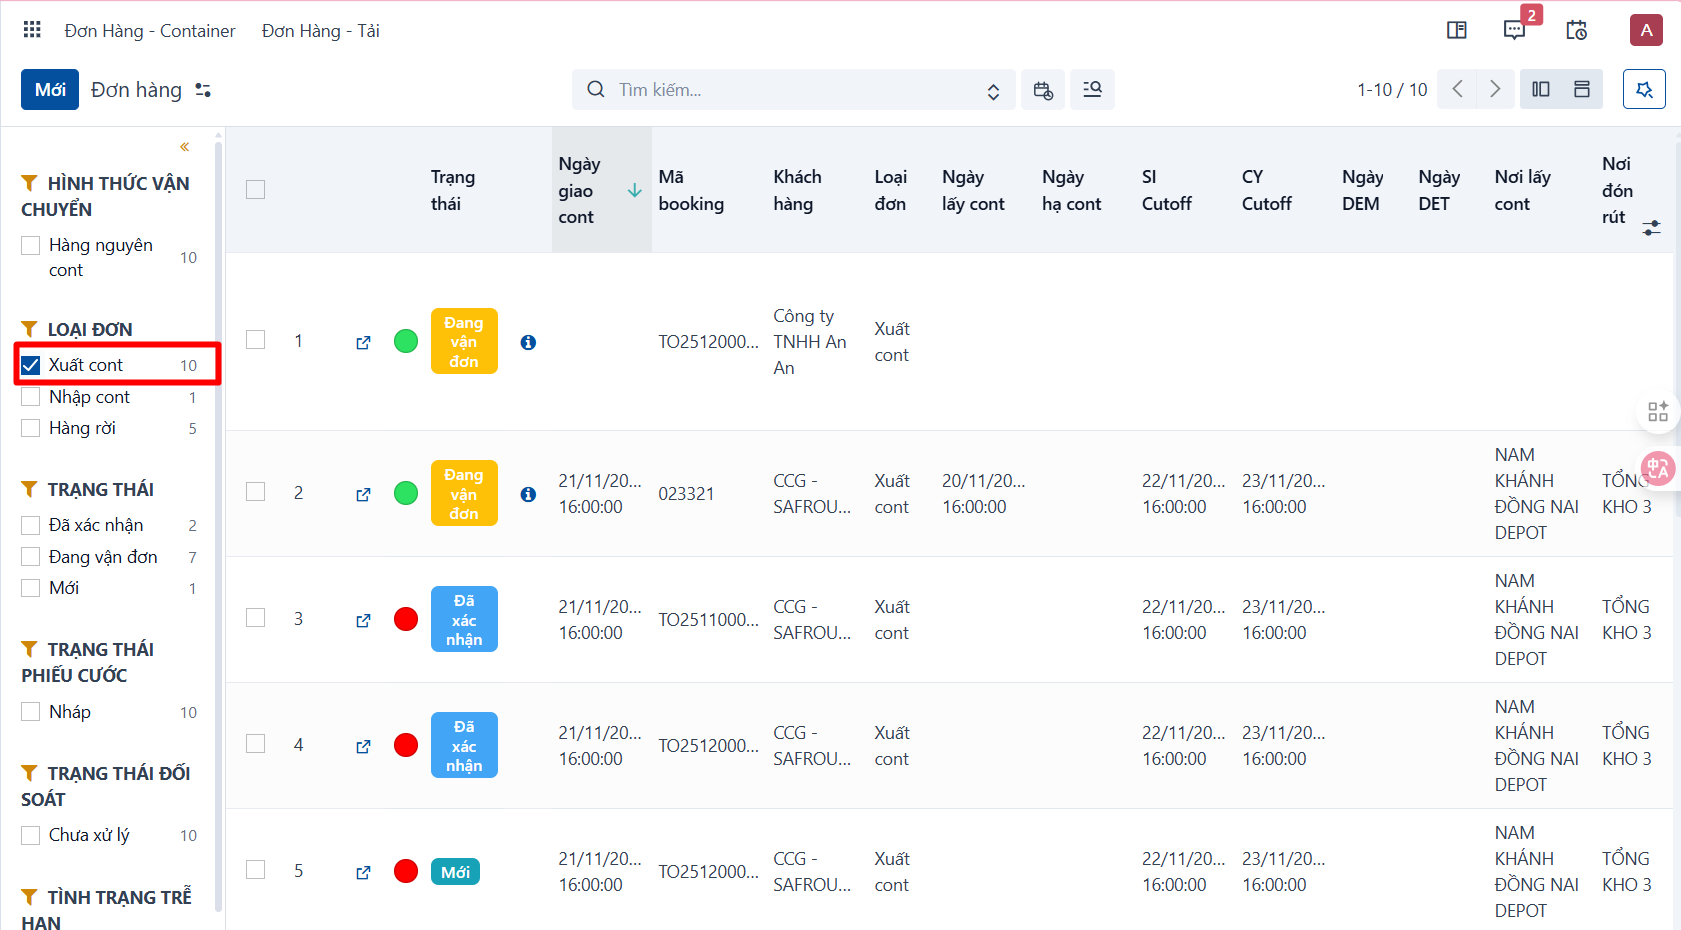Click the info icon in row 1
The height and width of the screenshot is (930, 1681).
528,342
